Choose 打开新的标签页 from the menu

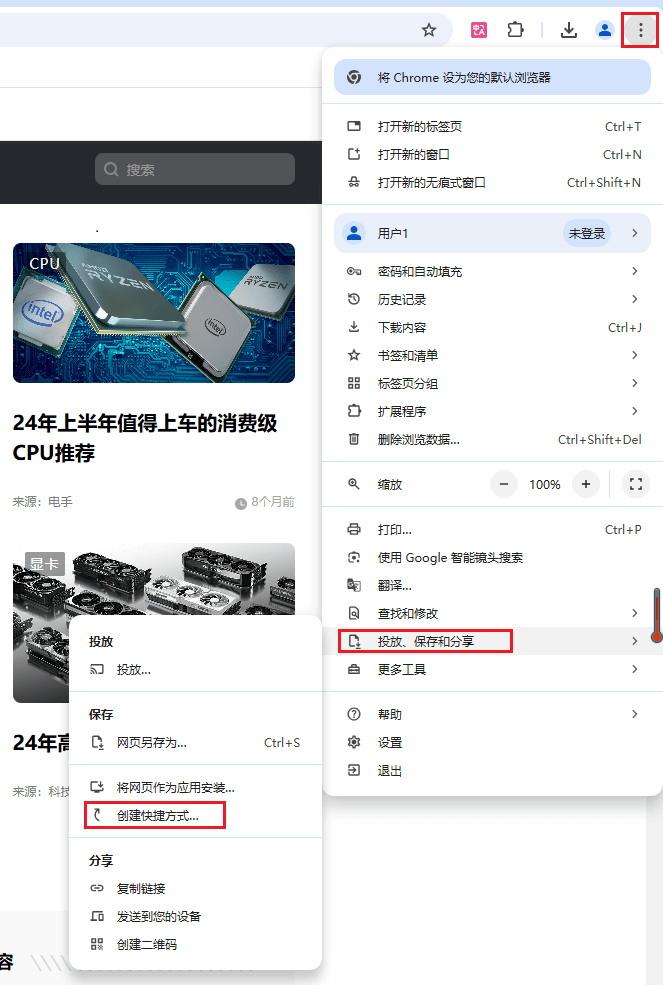pos(492,126)
